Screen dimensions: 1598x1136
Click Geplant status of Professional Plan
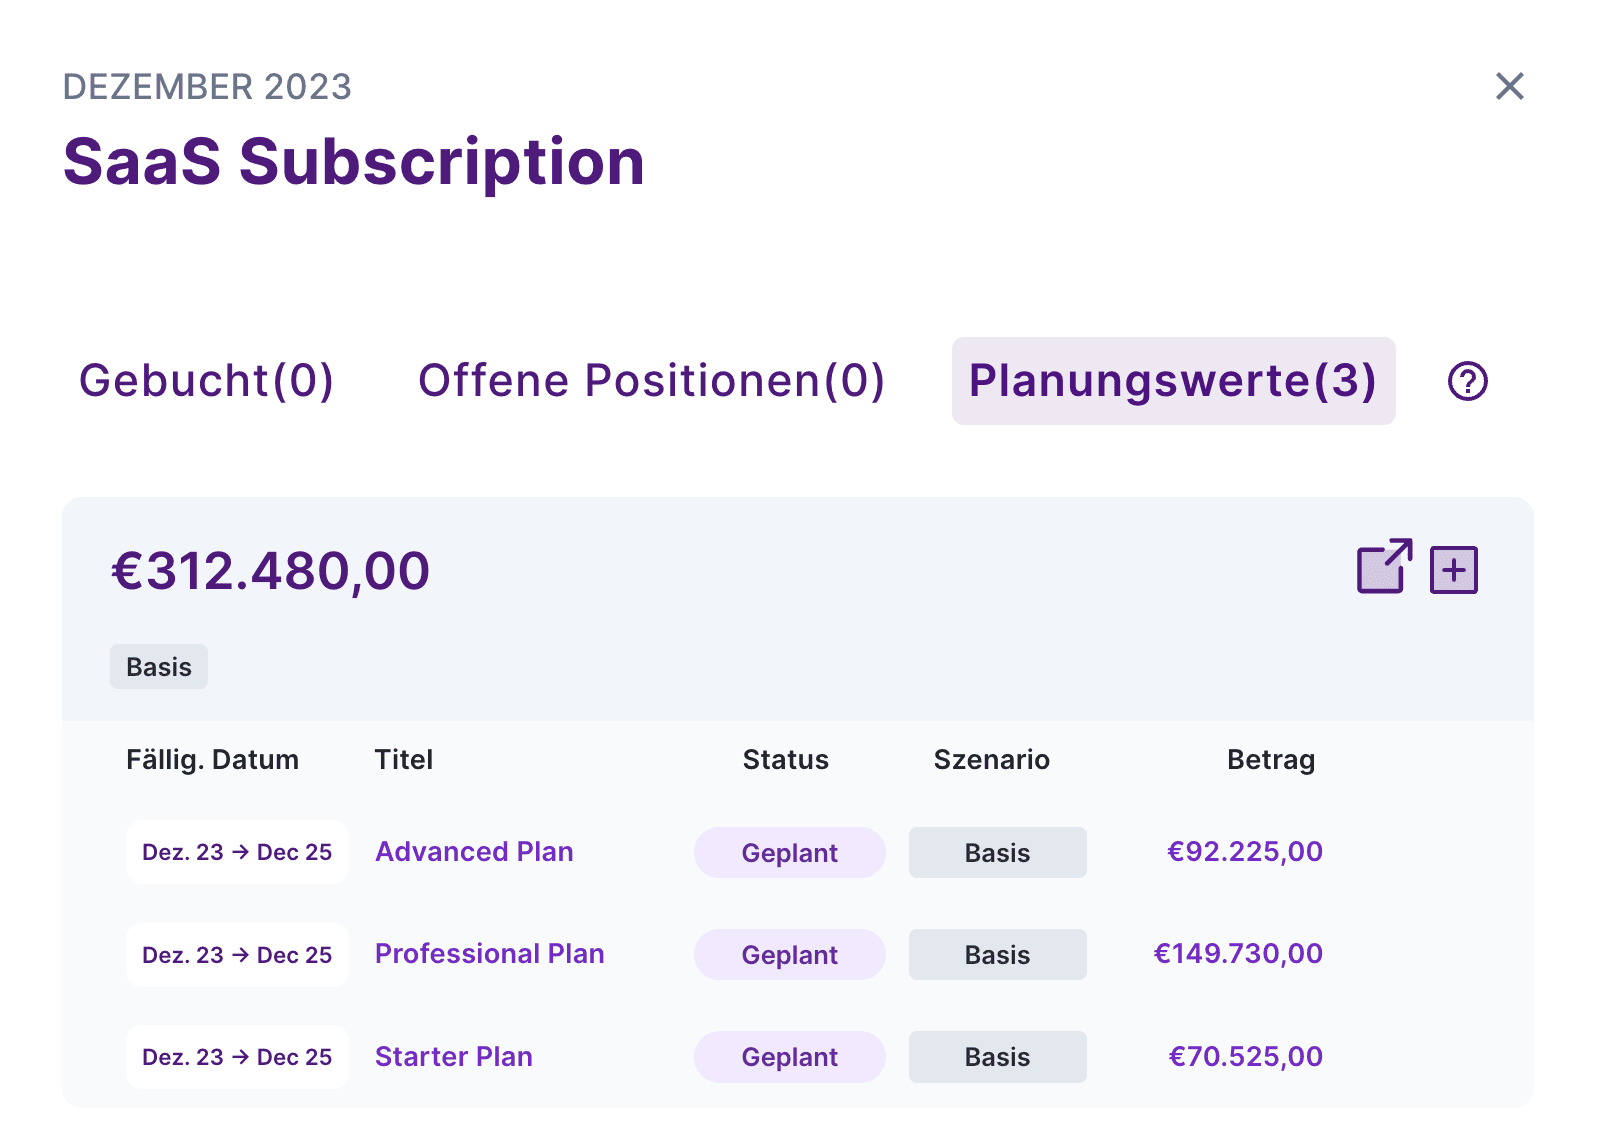(789, 955)
